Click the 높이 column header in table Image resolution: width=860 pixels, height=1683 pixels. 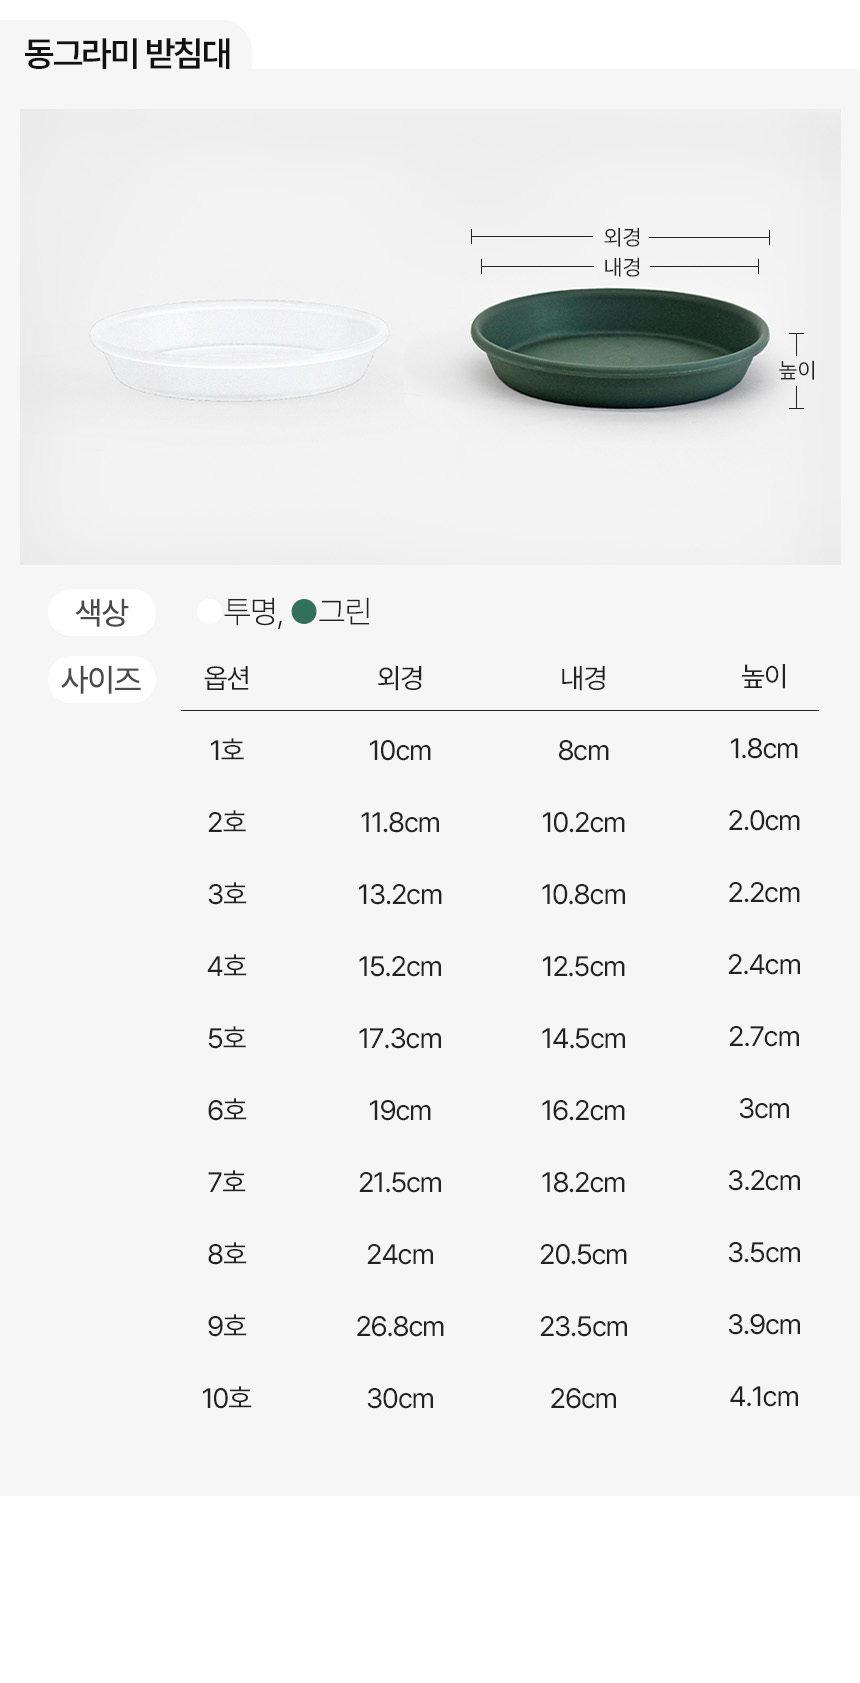click(x=764, y=678)
